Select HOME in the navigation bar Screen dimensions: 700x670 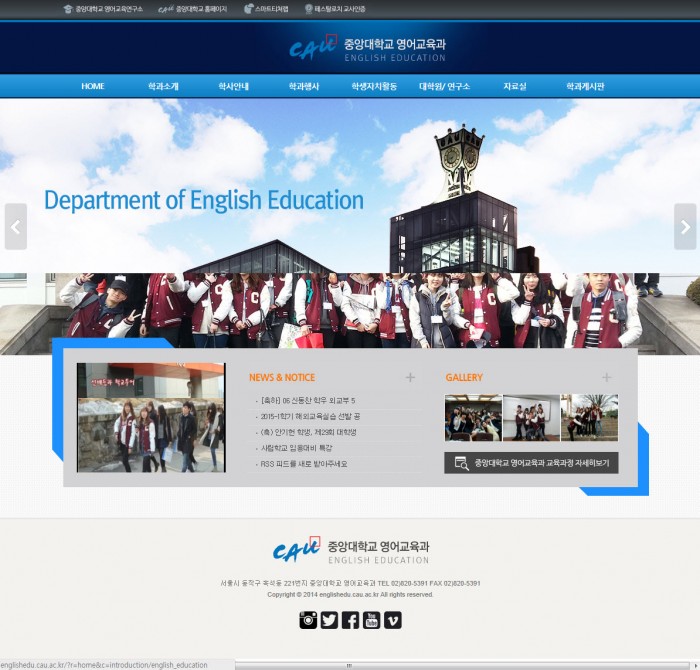(x=93, y=87)
